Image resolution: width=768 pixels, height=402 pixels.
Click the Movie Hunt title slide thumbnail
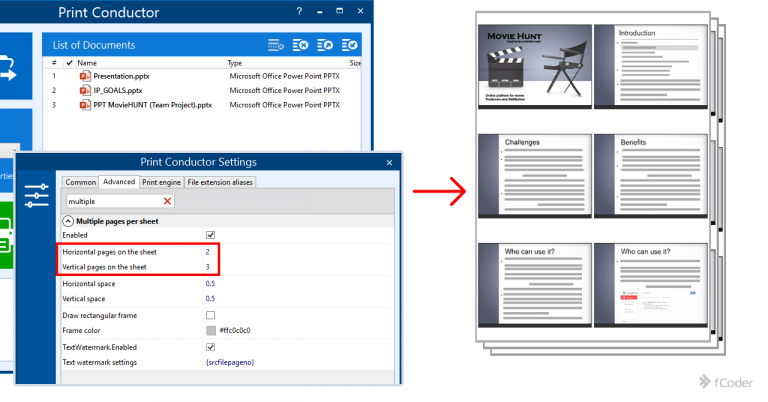click(535, 66)
